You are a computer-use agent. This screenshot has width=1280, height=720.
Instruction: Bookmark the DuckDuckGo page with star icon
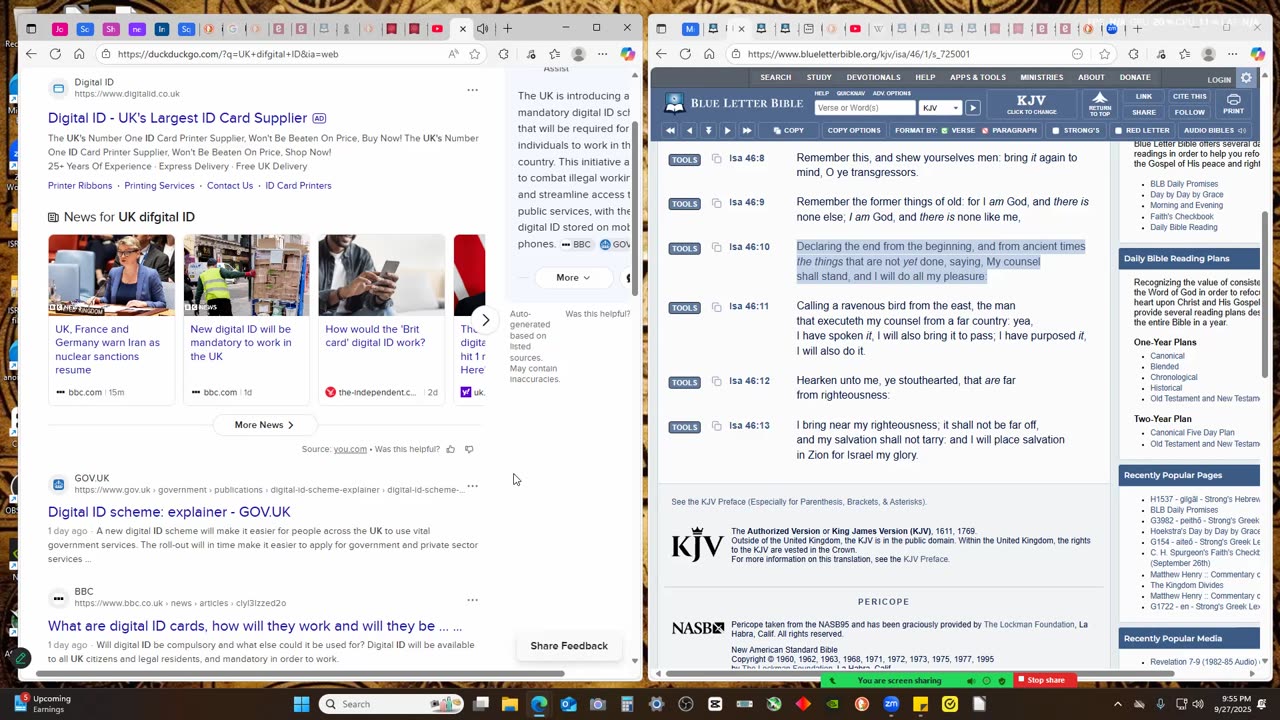click(x=475, y=54)
